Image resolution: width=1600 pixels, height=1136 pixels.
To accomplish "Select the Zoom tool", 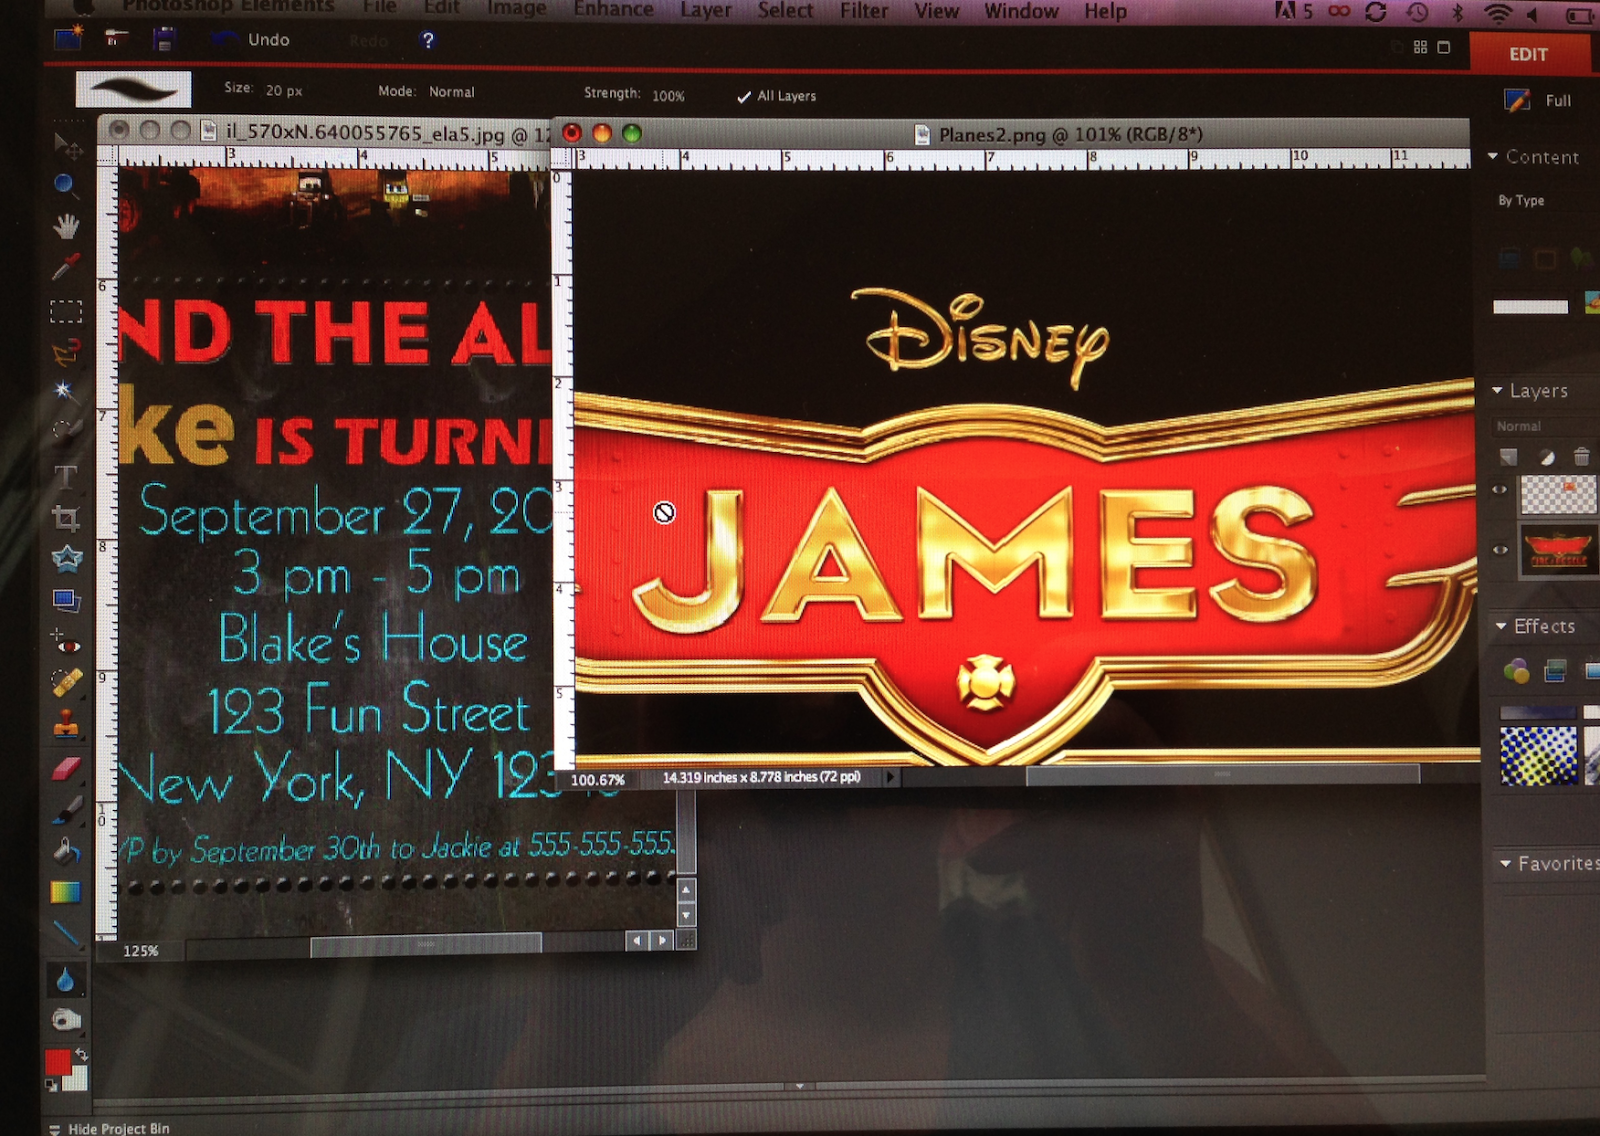I will 65,185.
